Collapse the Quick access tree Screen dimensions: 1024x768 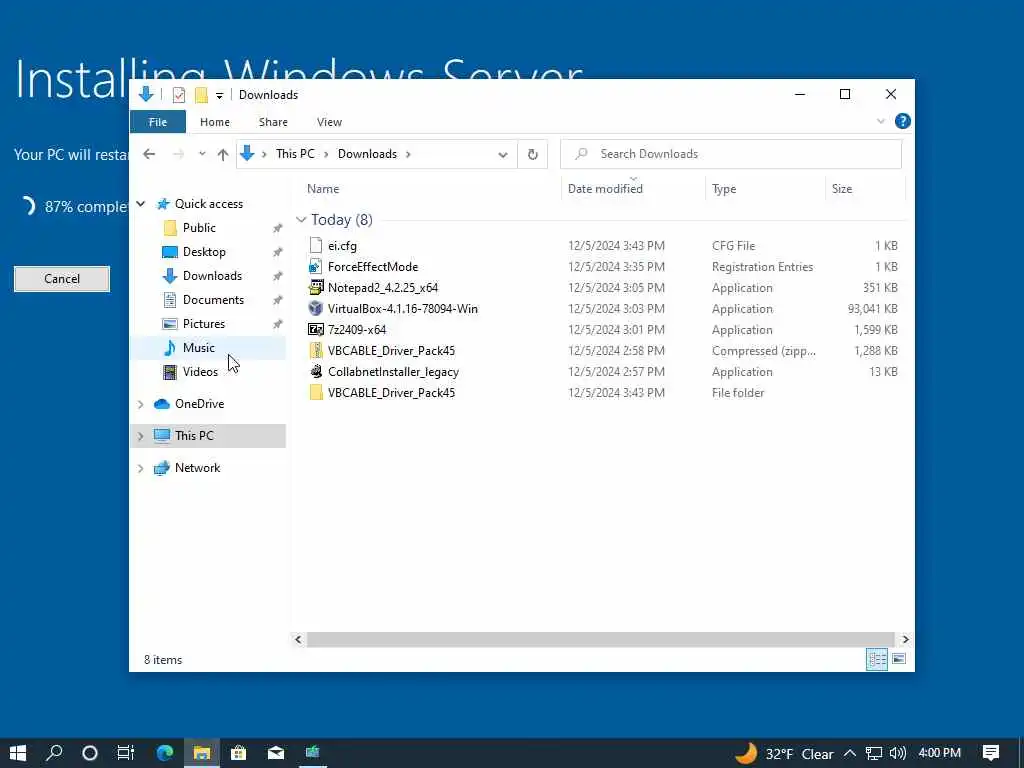[140, 204]
